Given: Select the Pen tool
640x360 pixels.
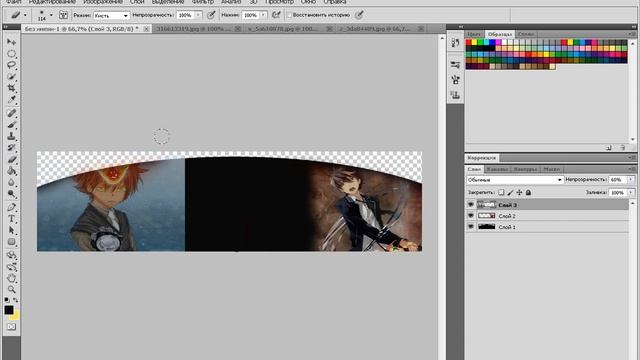Looking at the screenshot, I should pyautogui.click(x=11, y=207).
